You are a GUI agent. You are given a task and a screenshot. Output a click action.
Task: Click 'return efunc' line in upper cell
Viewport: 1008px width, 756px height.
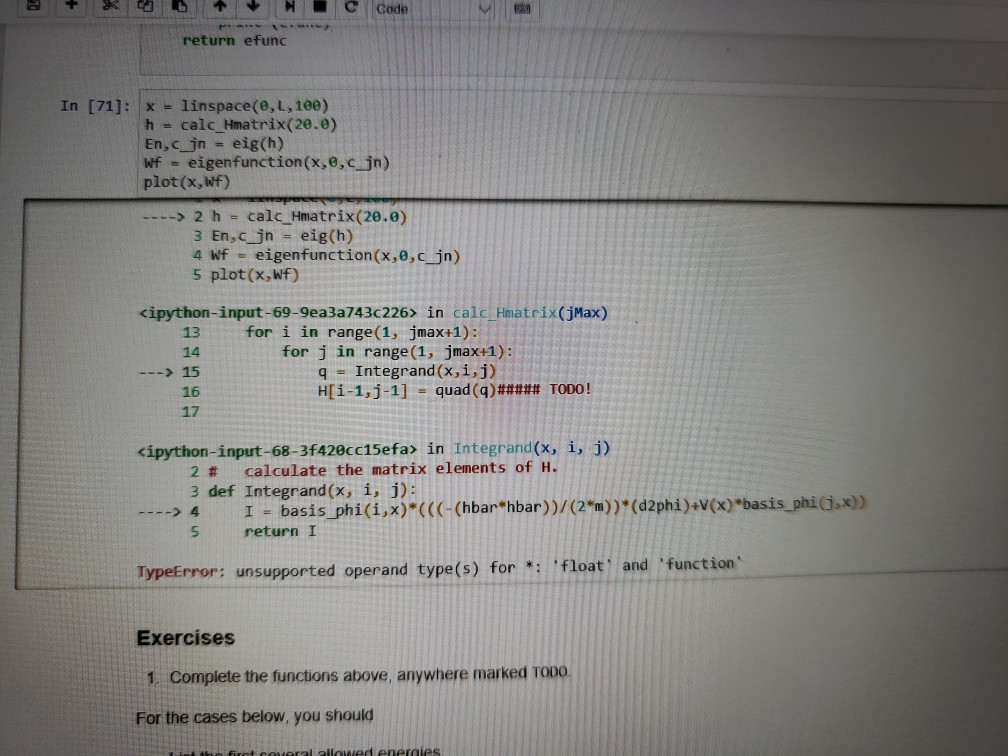click(x=234, y=40)
